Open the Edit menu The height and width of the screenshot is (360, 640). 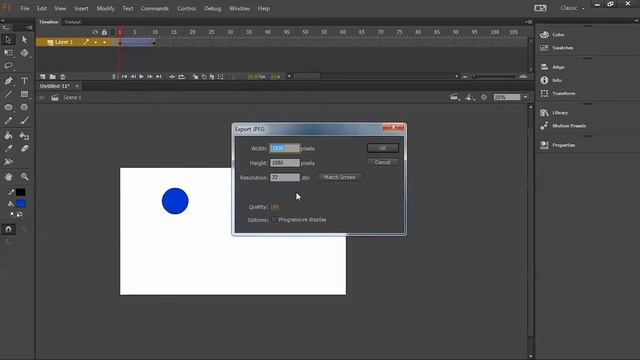coord(42,8)
